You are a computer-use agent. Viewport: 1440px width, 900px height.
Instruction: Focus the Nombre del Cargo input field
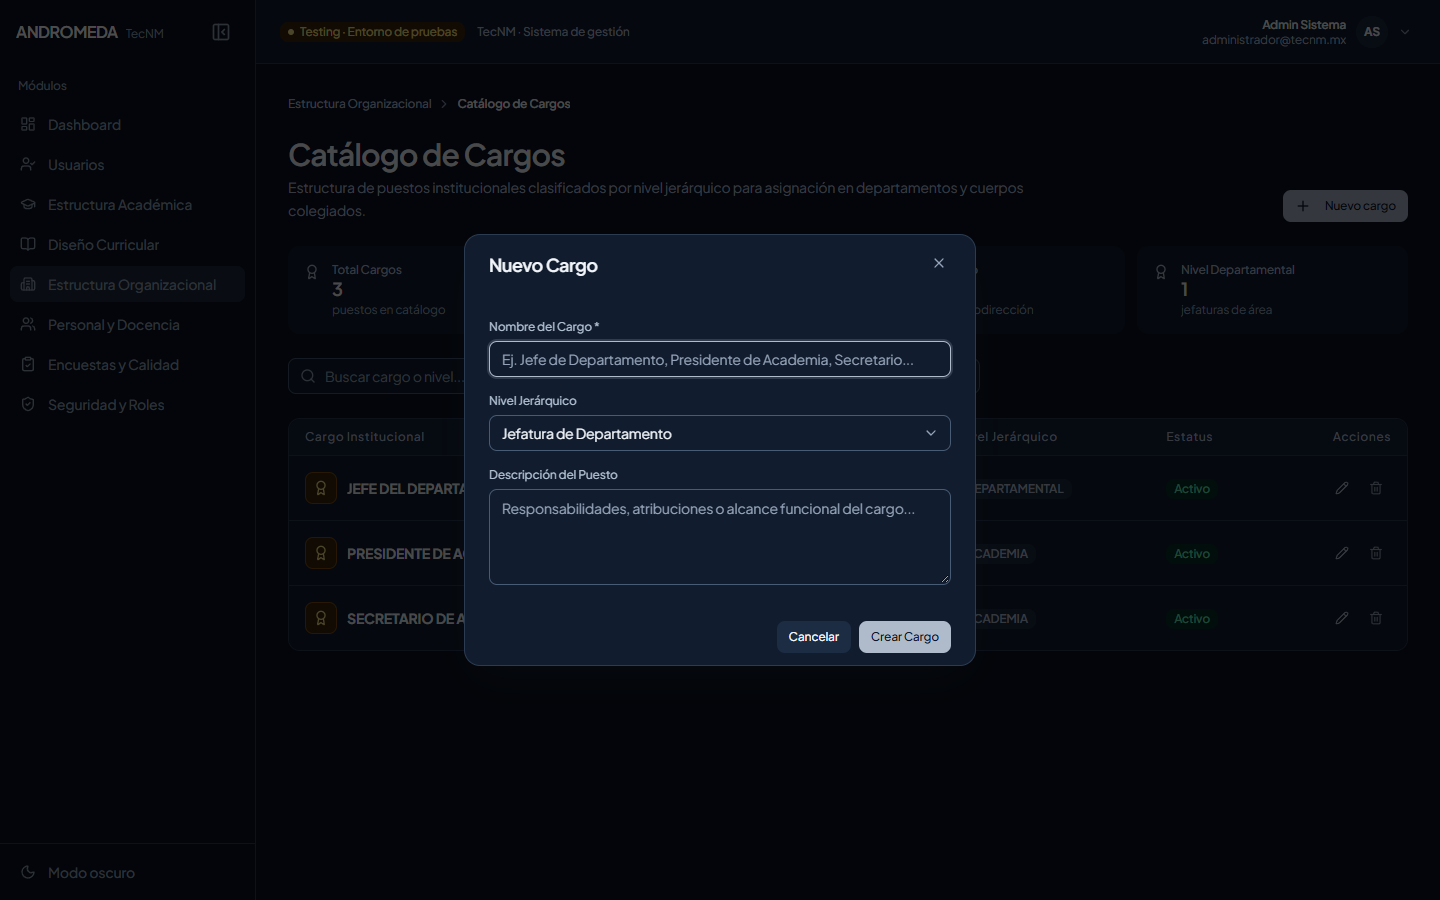point(720,359)
